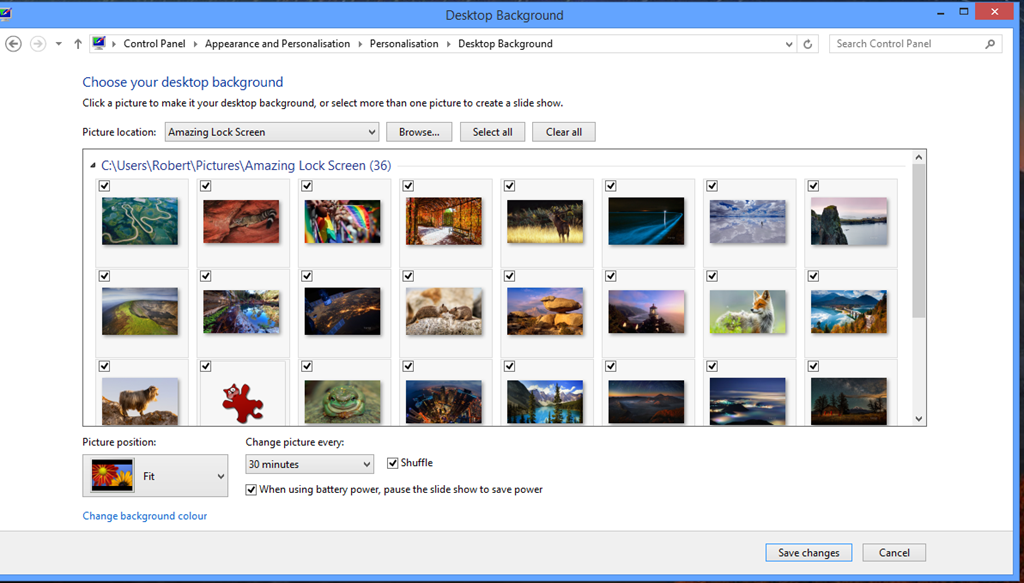
Task: Expand the address bar history dropdown
Action: point(788,44)
